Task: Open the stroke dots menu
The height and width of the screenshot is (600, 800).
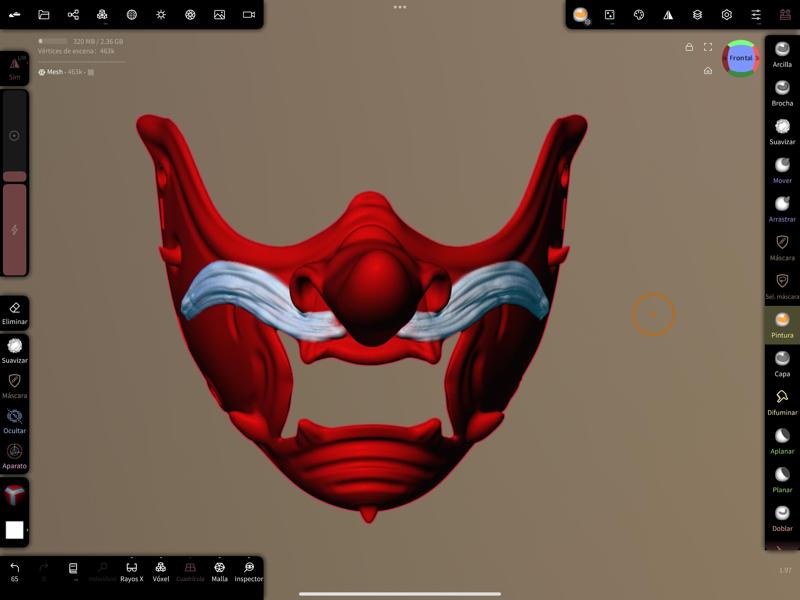Action: point(610,15)
